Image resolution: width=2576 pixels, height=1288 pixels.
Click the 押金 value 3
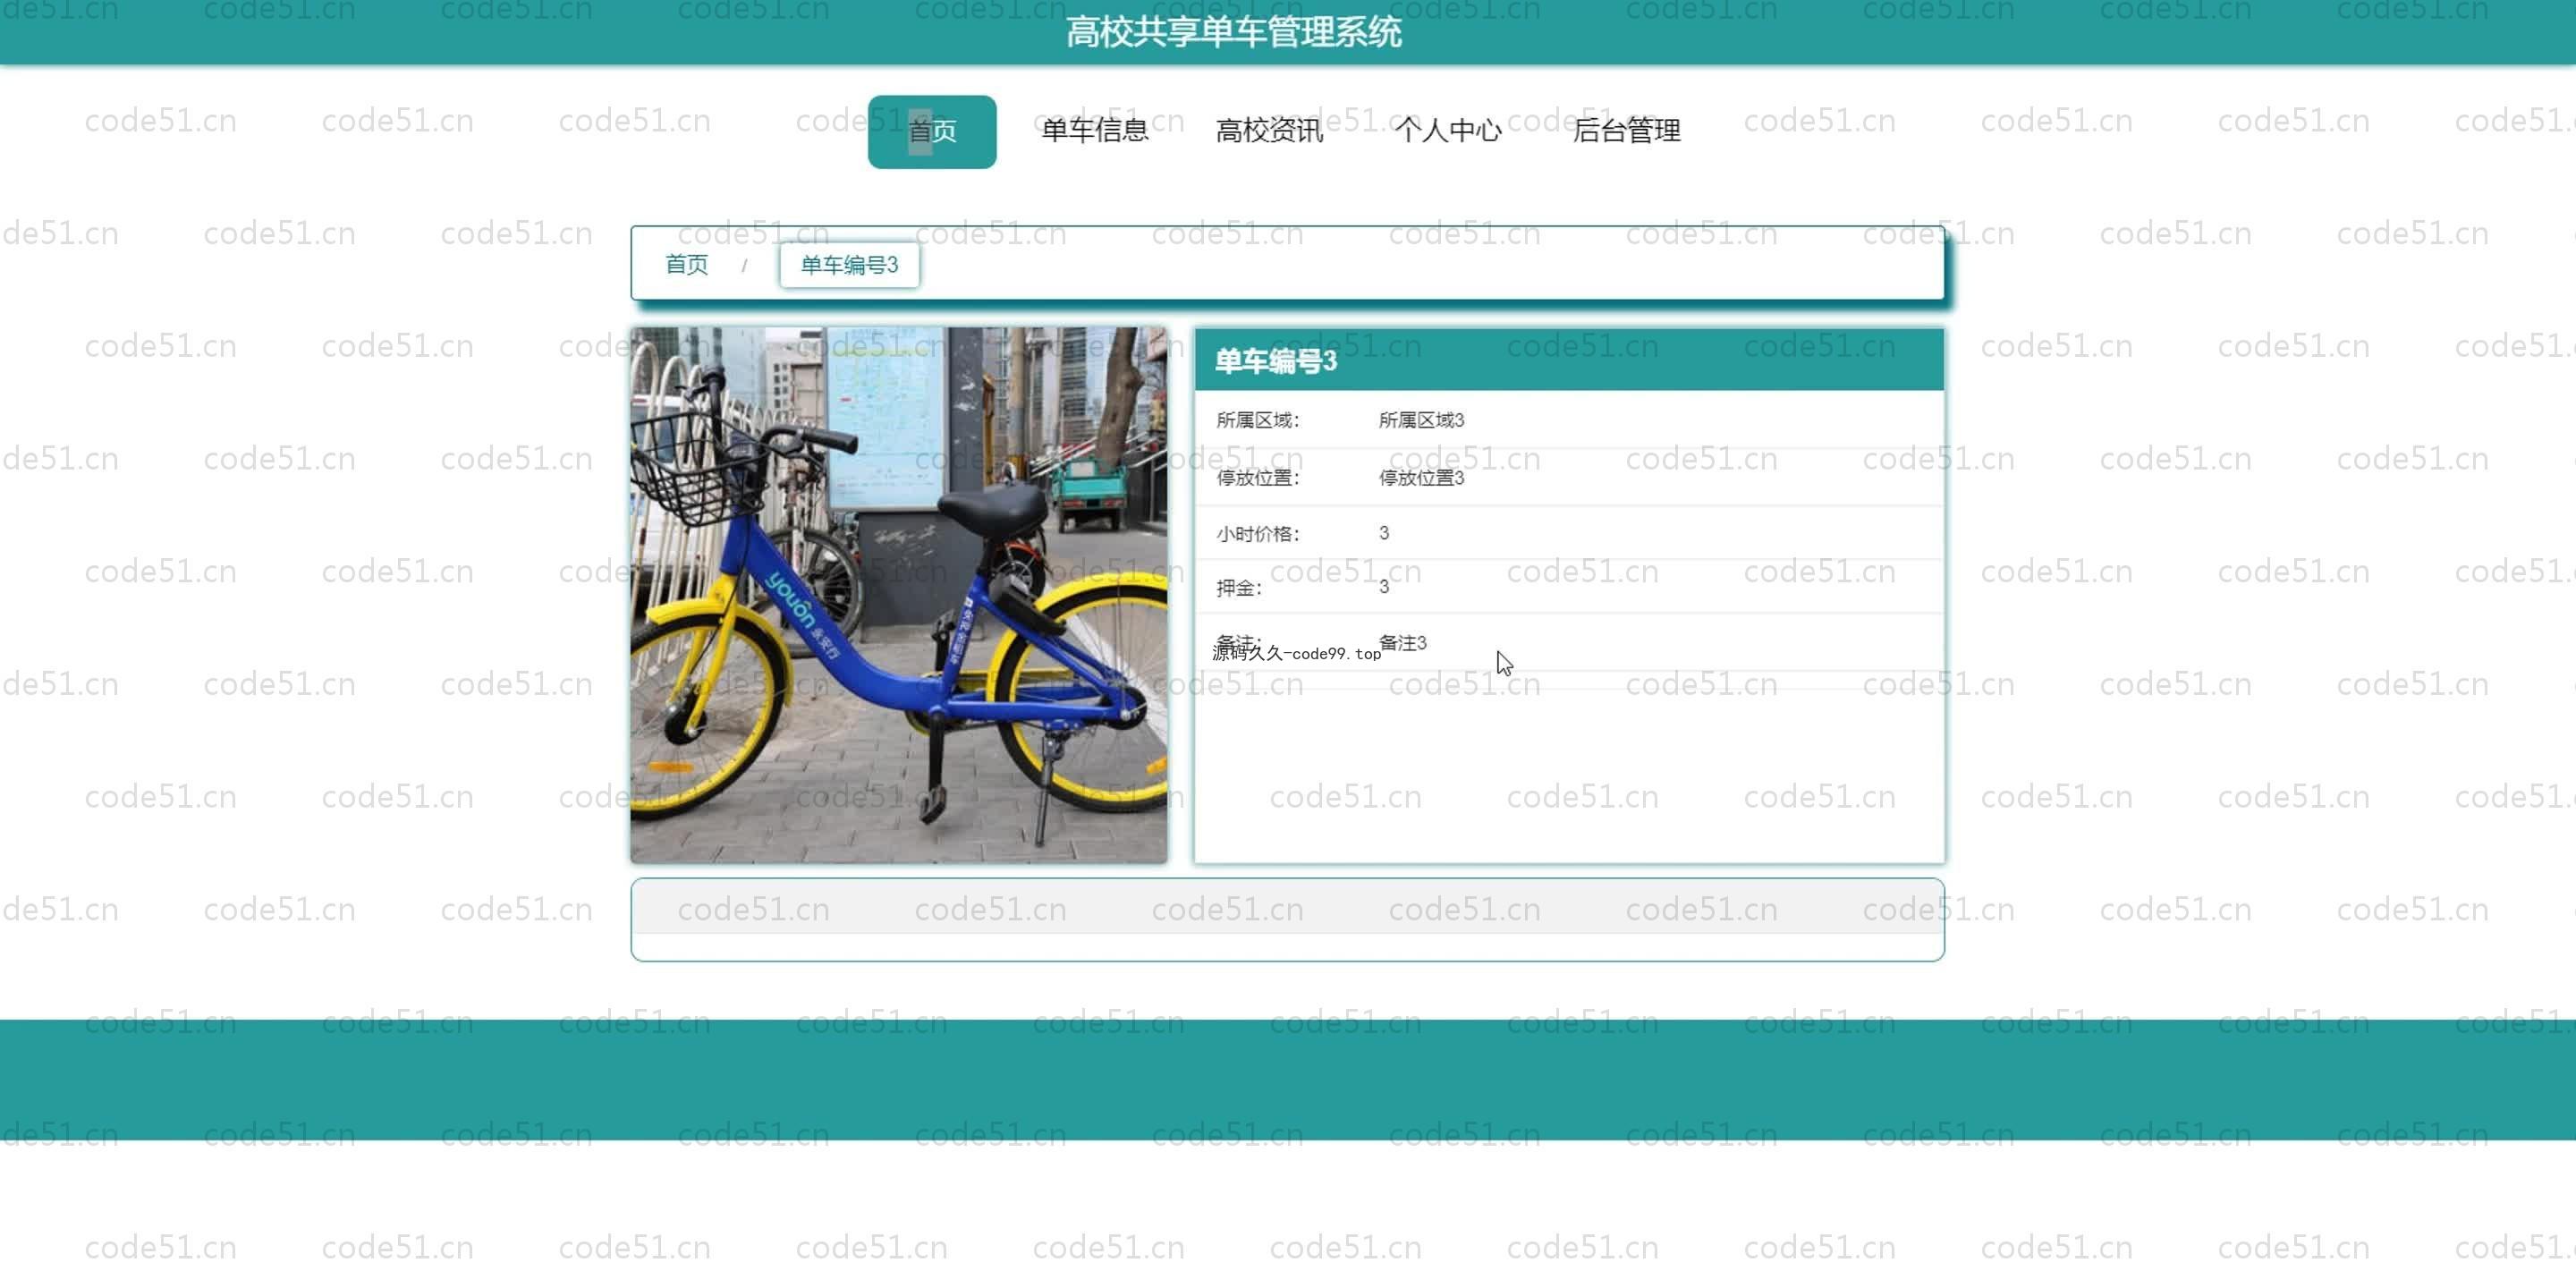[x=1384, y=587]
